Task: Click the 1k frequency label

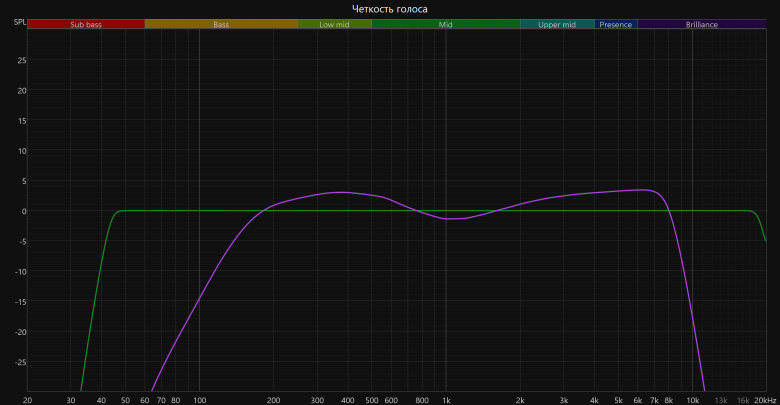Action: tap(446, 400)
